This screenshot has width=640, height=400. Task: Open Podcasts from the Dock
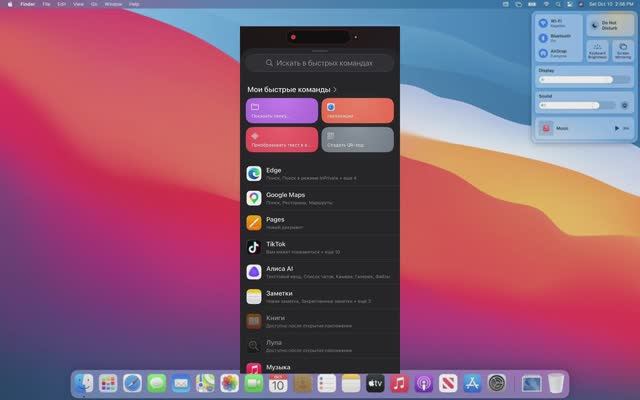(x=424, y=384)
